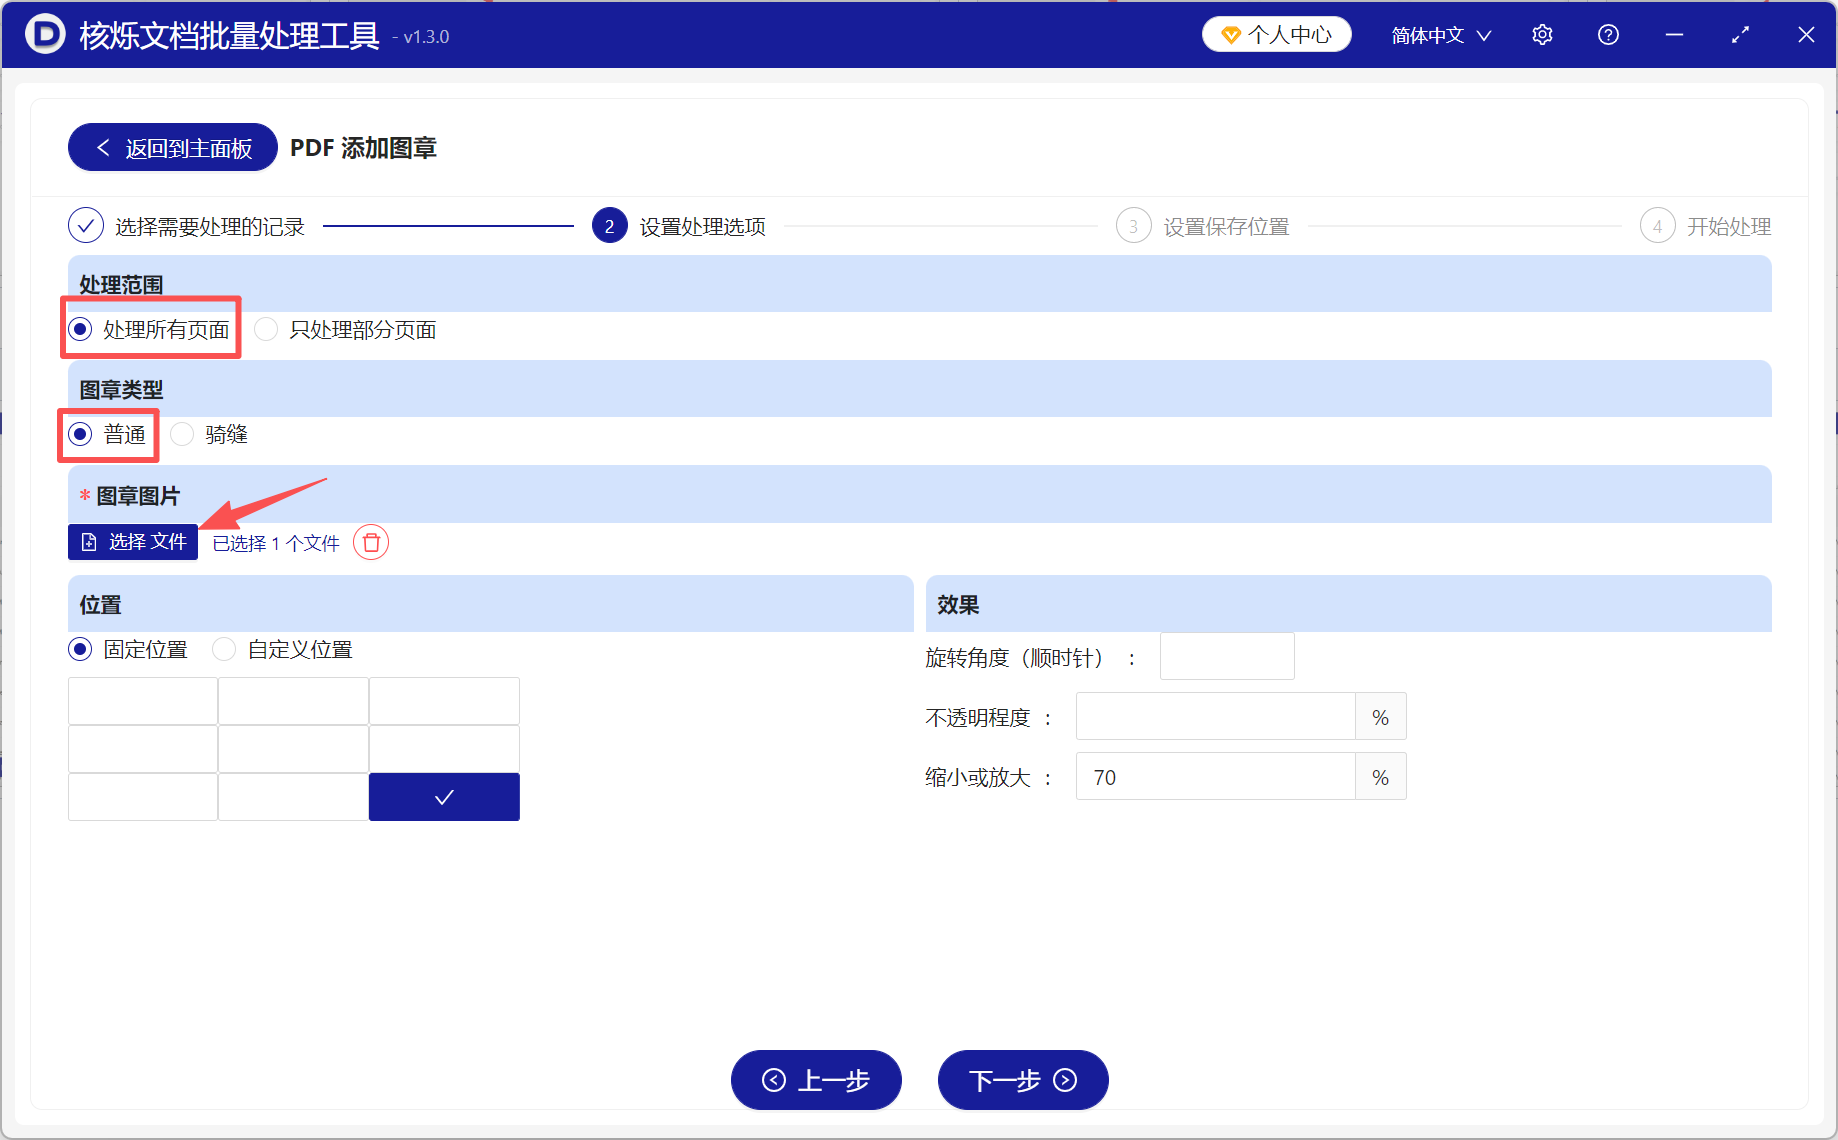Open the 简体中文 language dropdown

coord(1439,34)
